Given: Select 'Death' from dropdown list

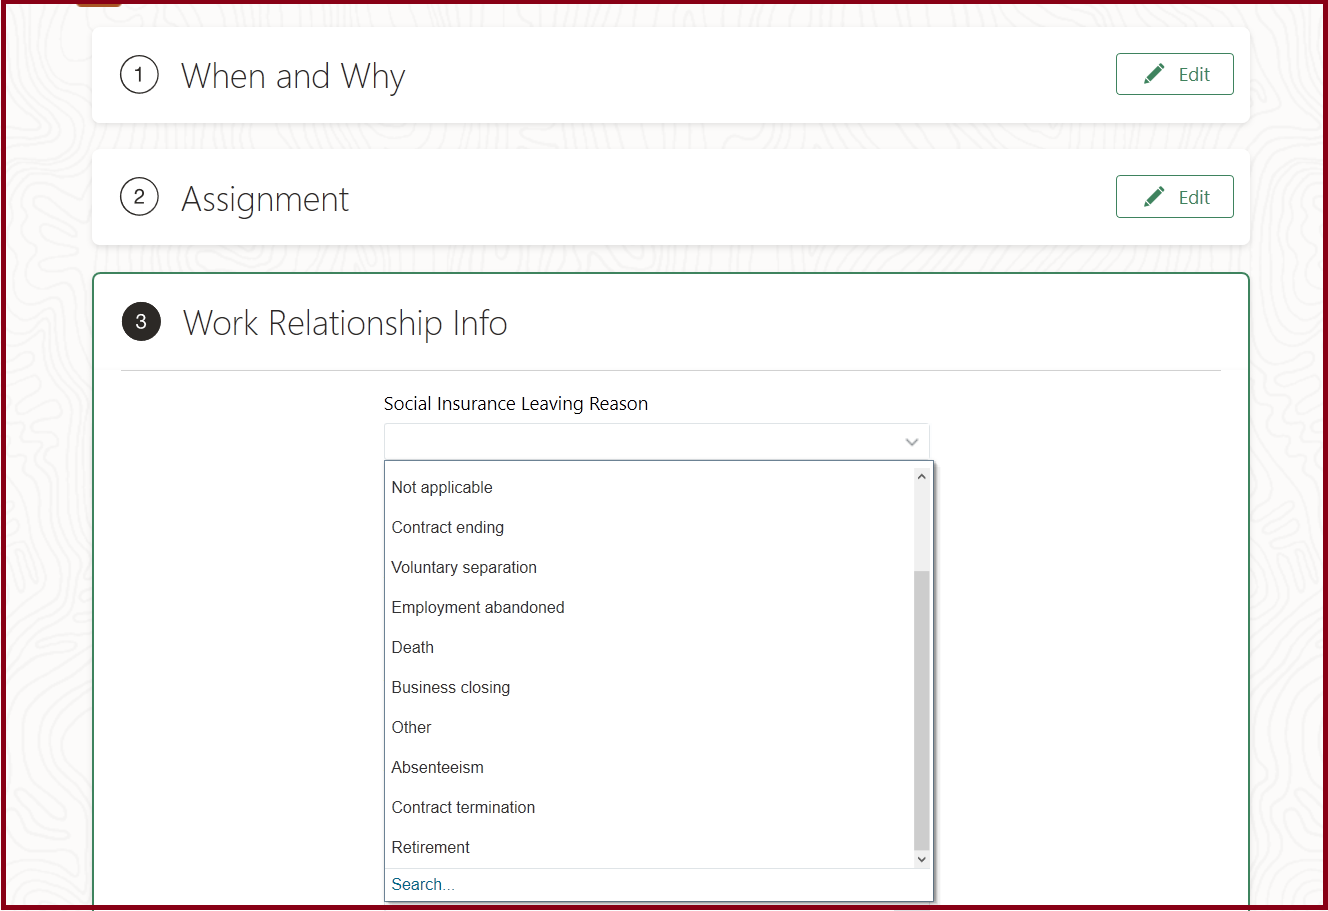Looking at the screenshot, I should [x=413, y=648].
